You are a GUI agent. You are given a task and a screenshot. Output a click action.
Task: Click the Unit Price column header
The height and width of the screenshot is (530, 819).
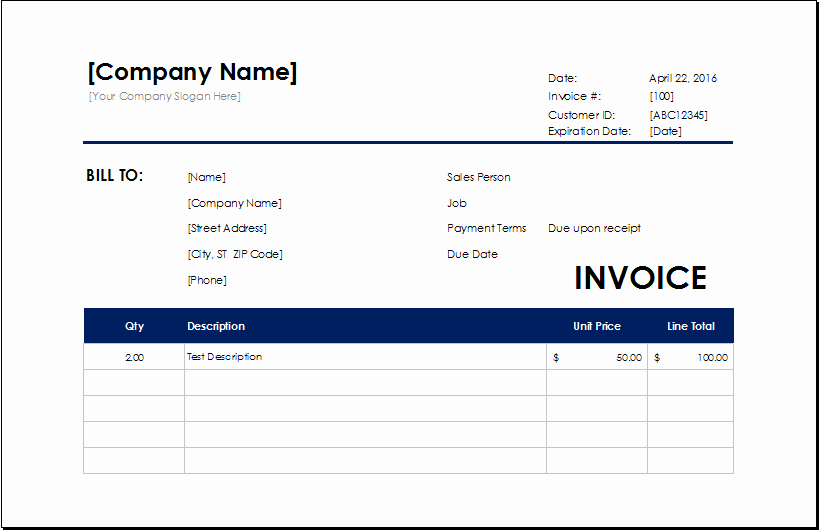pyautogui.click(x=597, y=326)
